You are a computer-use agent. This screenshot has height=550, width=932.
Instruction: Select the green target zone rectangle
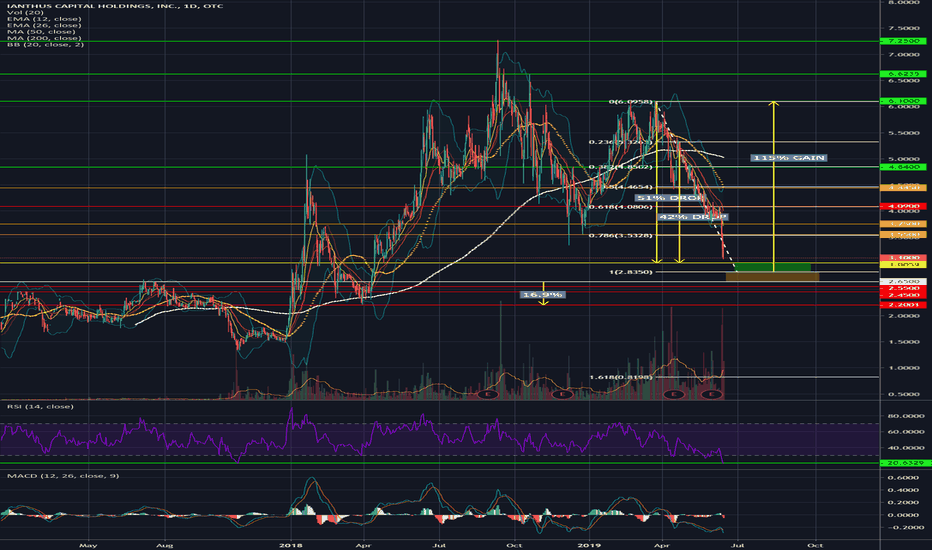pyautogui.click(x=773, y=267)
